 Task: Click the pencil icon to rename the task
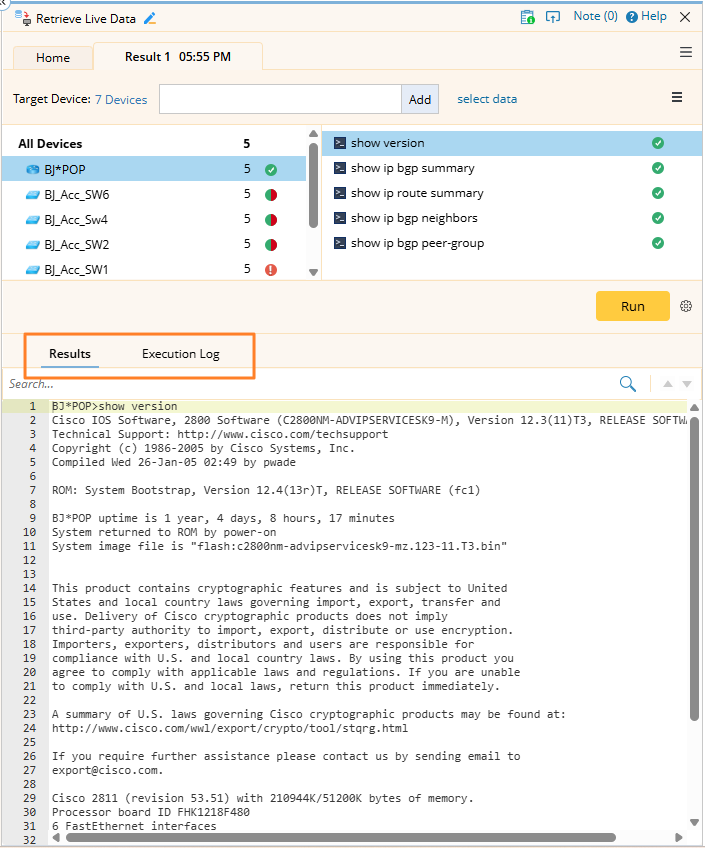pyautogui.click(x=151, y=18)
